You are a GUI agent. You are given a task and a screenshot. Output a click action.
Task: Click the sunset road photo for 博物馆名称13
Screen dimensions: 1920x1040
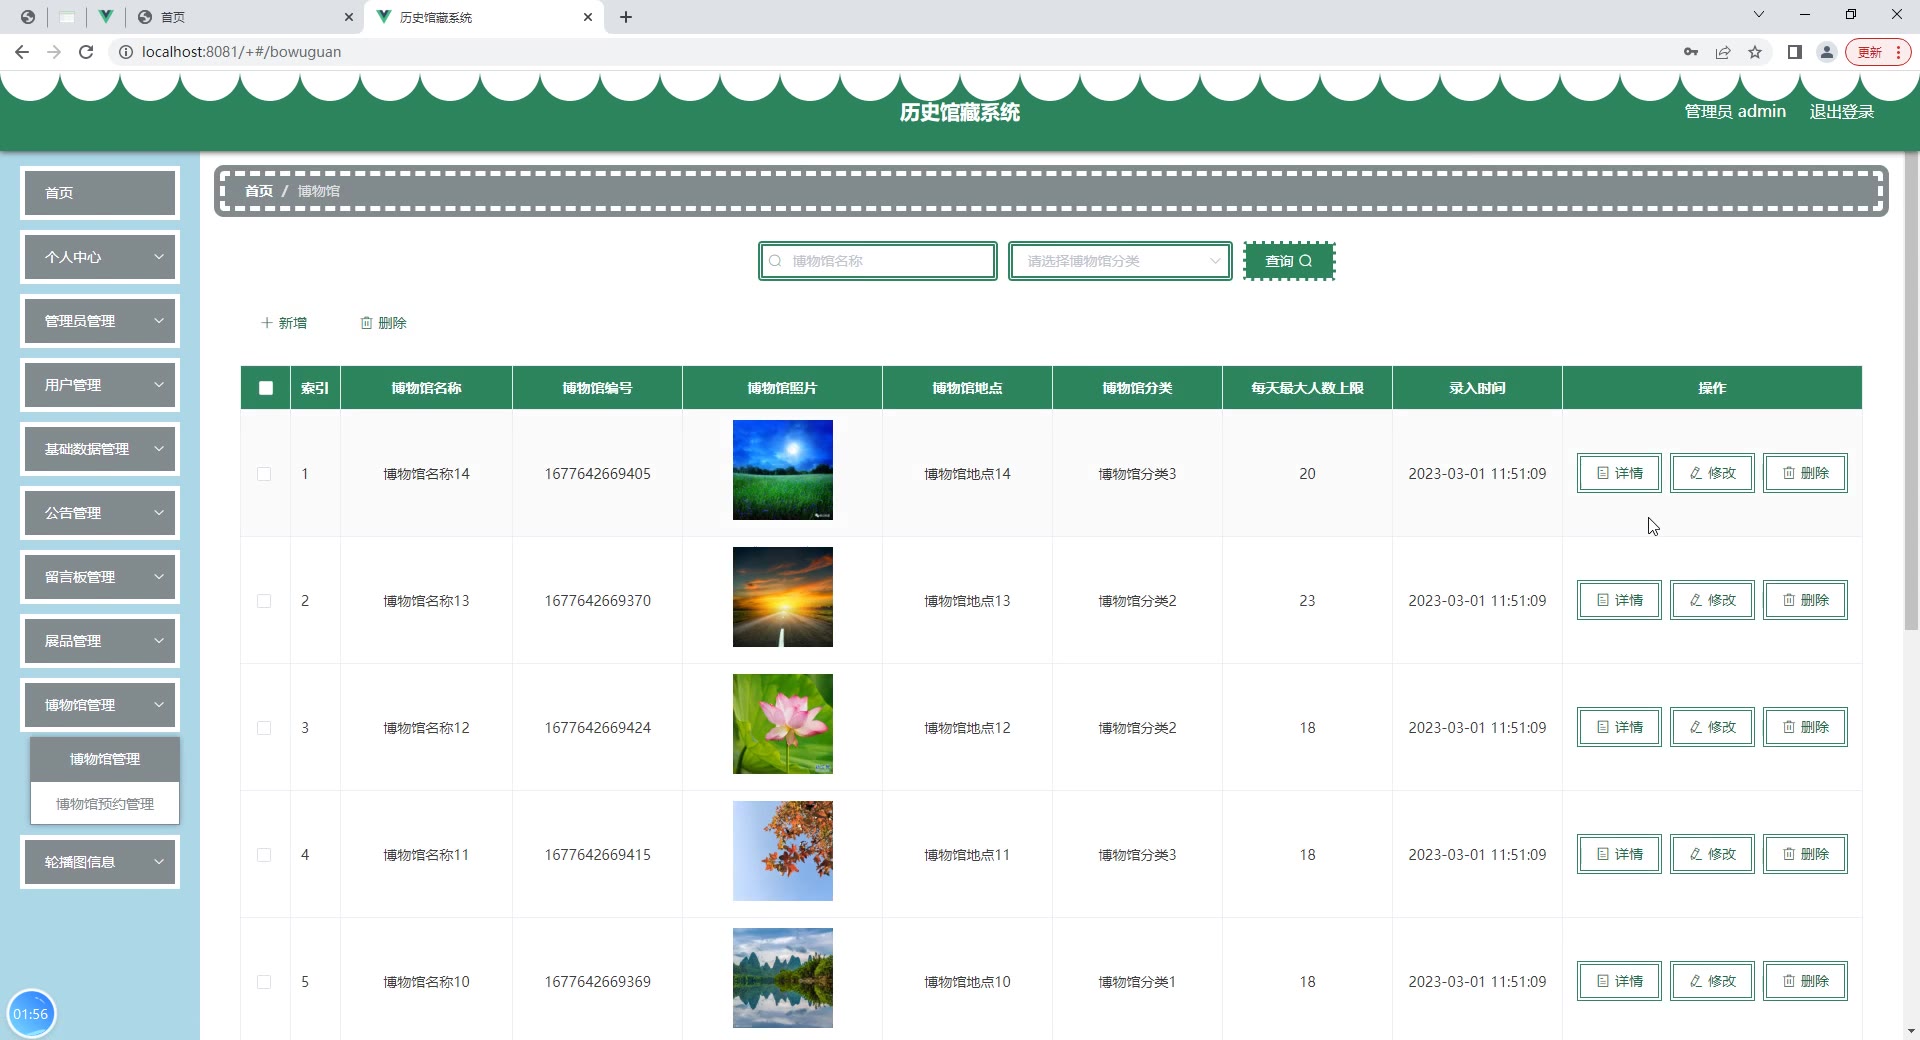[783, 597]
